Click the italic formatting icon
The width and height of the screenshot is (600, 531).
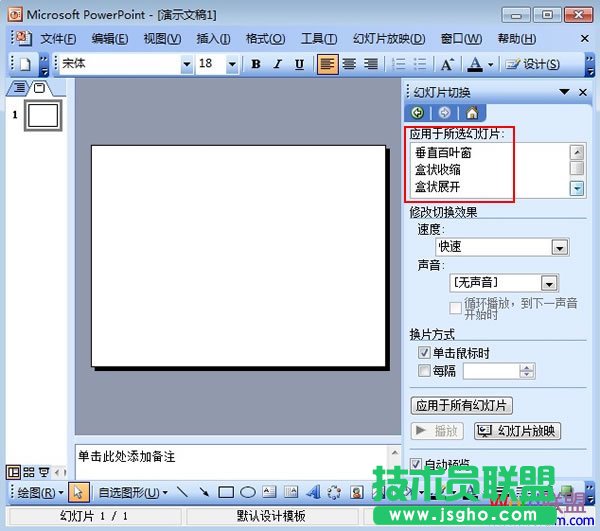pos(277,64)
